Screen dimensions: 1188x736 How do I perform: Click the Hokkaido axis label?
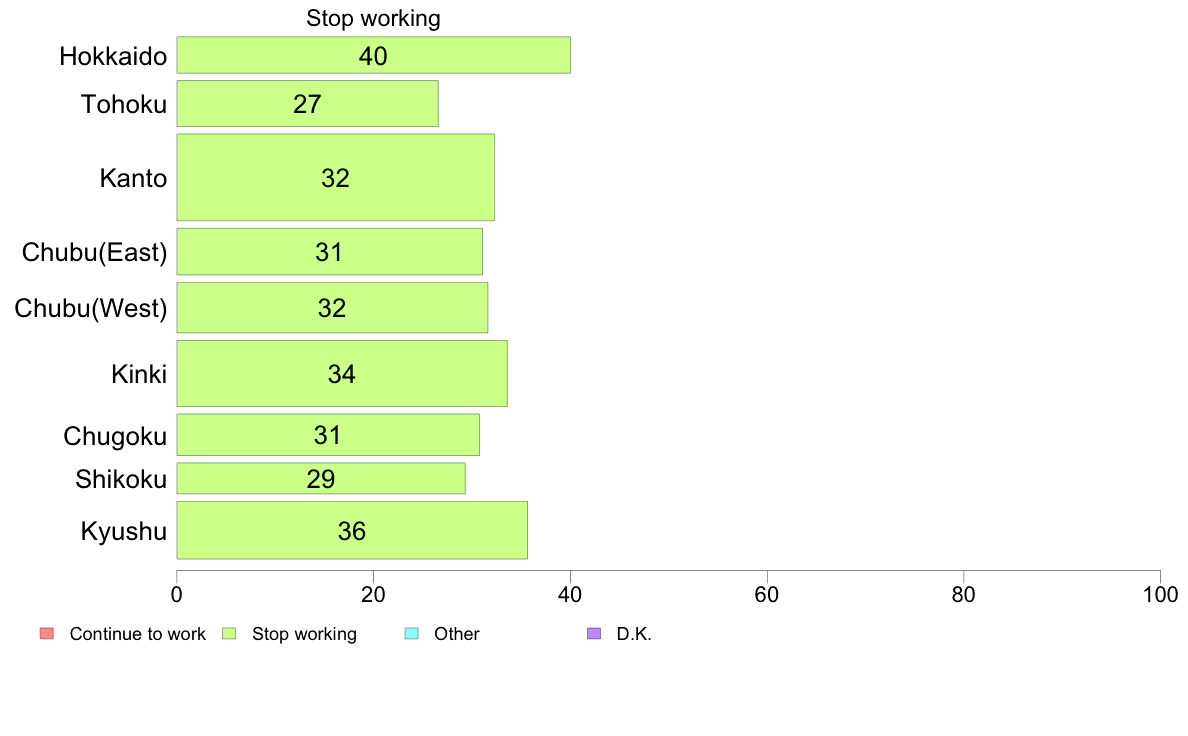pos(113,56)
